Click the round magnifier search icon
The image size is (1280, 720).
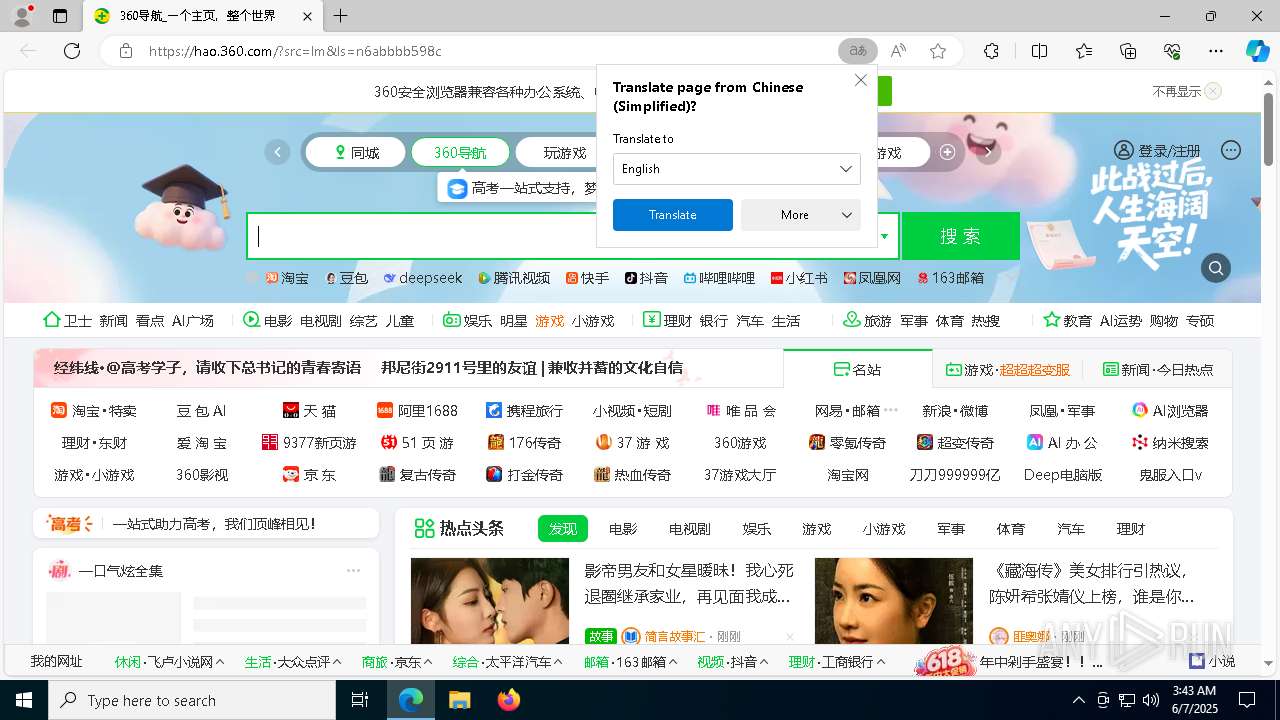click(1216, 268)
